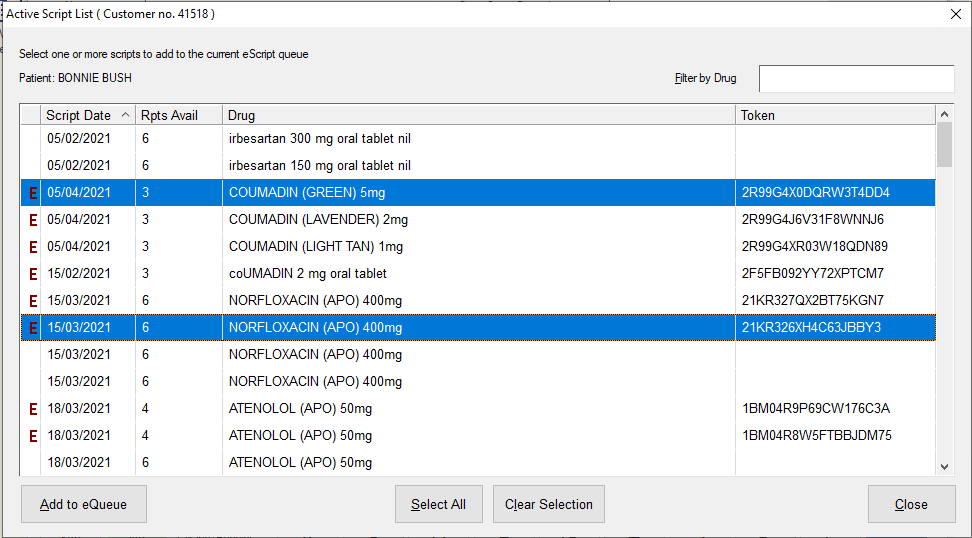
Task: Select the coUMADIN 2 mg oral tablet row
Action: tap(478, 273)
